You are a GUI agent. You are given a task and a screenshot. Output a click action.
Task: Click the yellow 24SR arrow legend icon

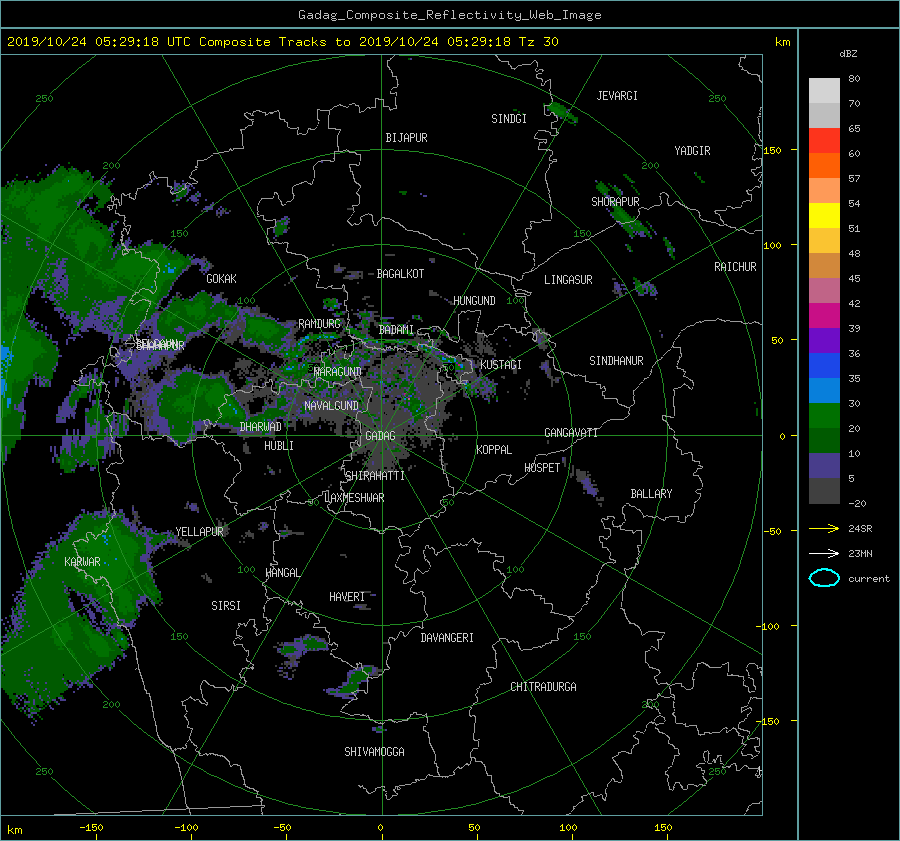824,528
